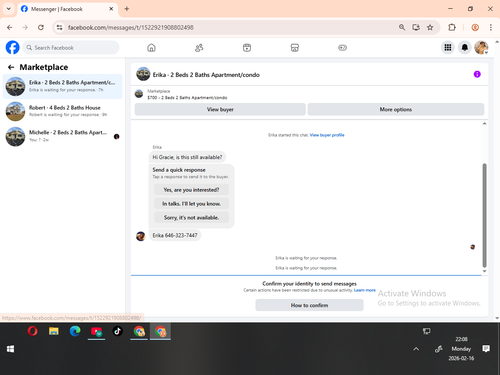Open the Facebook Home icon
This screenshot has width=500, height=375.
tap(151, 48)
